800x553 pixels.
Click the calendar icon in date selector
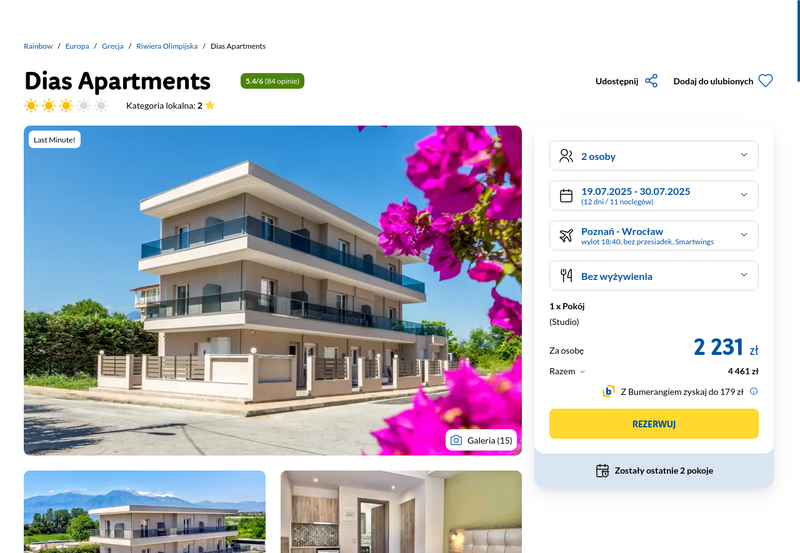pyautogui.click(x=566, y=195)
